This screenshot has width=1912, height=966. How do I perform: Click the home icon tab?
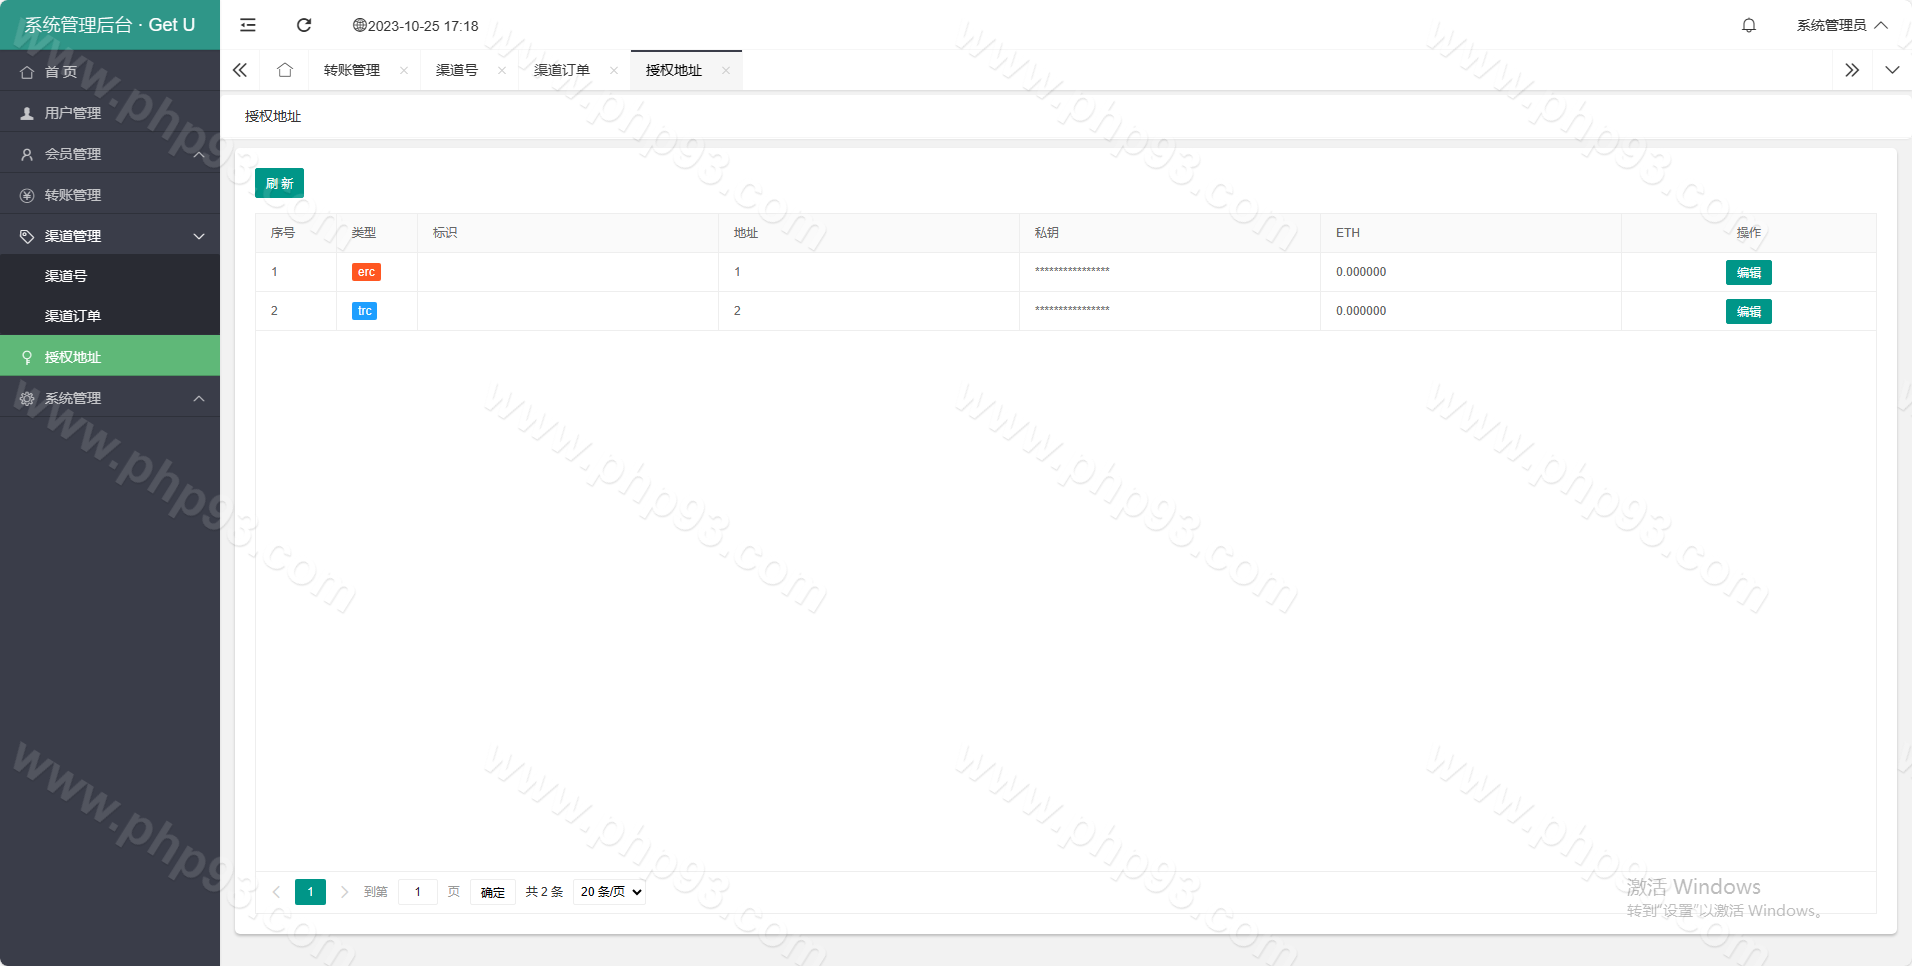tap(285, 70)
